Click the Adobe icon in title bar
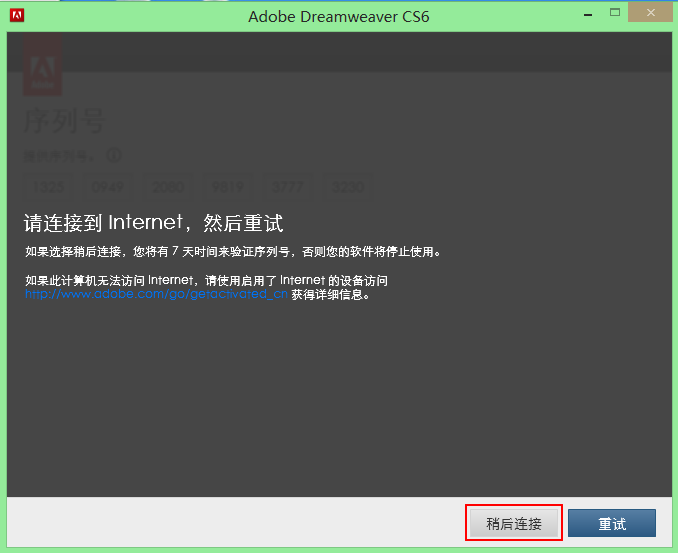The width and height of the screenshot is (678, 553). coord(17,16)
